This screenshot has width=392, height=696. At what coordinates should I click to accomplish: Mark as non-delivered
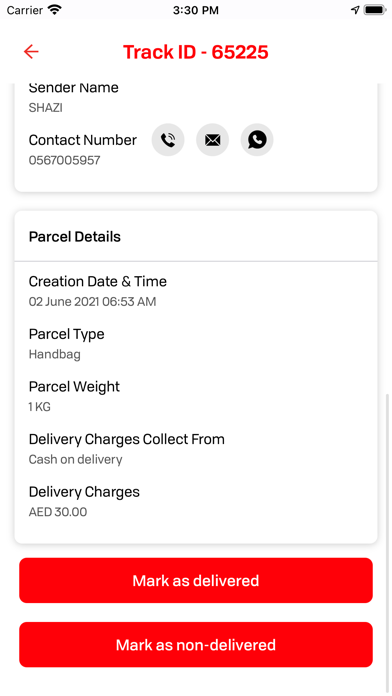196,645
